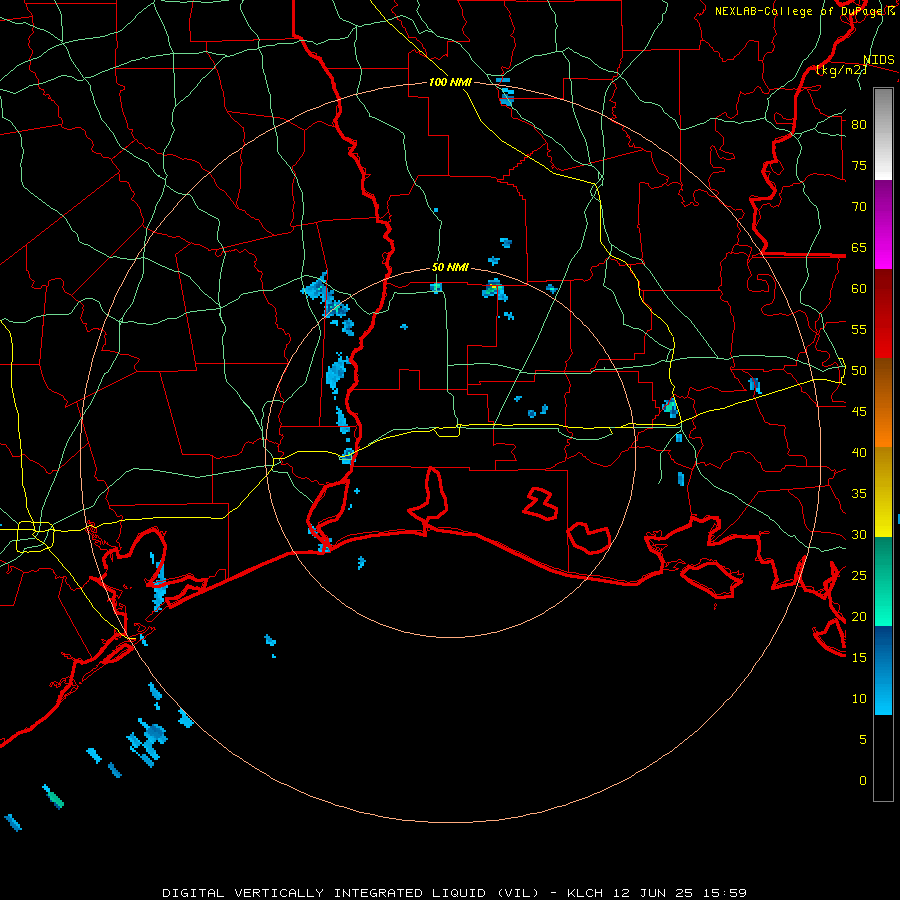Click the 100 NMI range ring label
This screenshot has height=900, width=900.
click(450, 82)
